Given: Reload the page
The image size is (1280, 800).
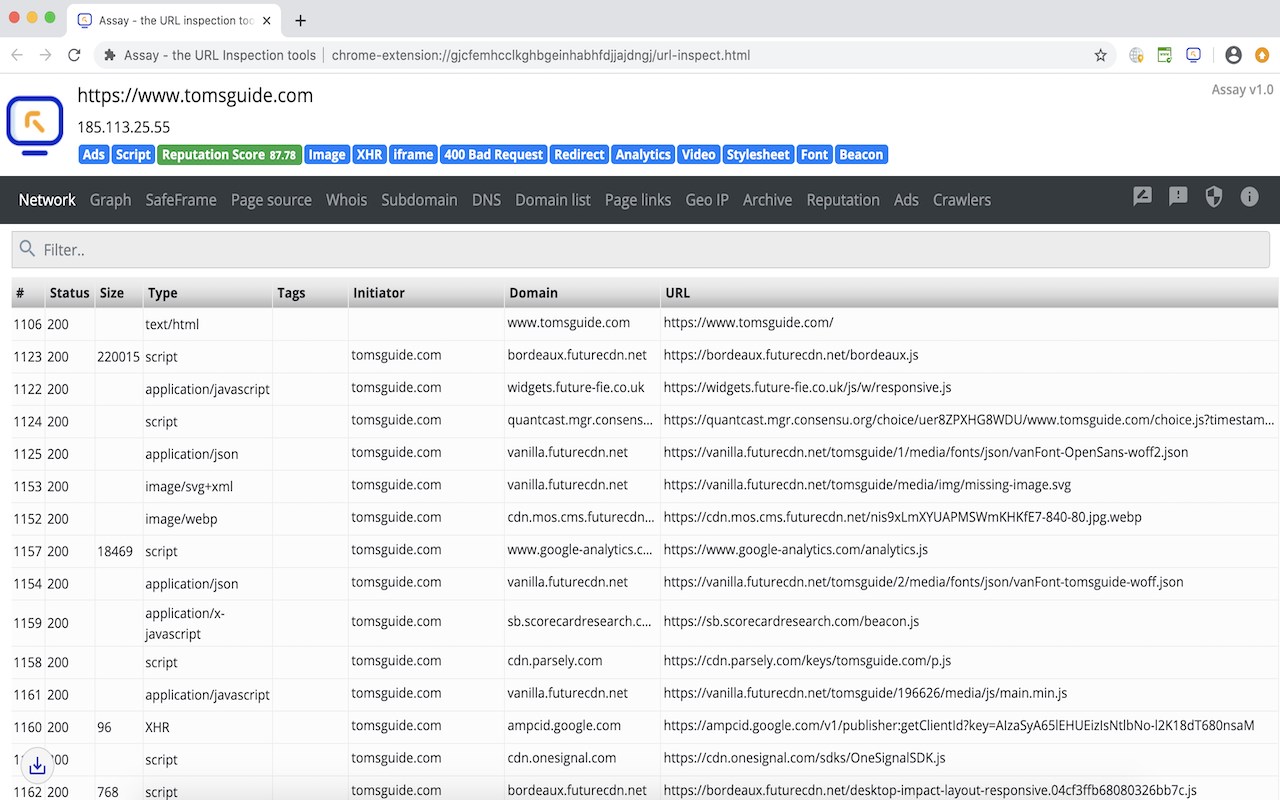Looking at the screenshot, I should click(74, 55).
